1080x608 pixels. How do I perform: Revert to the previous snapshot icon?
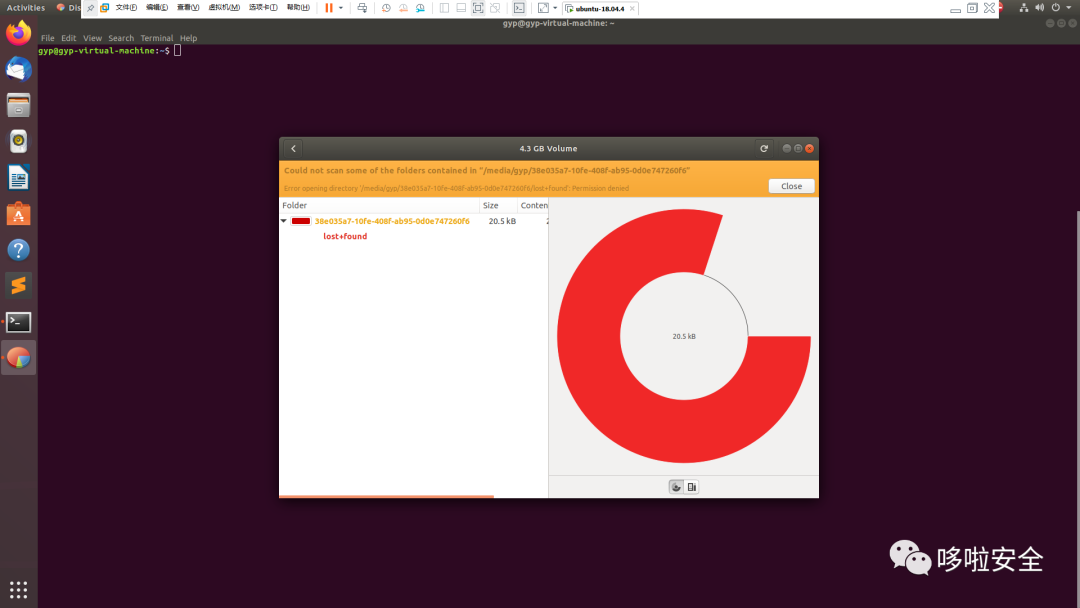[404, 8]
